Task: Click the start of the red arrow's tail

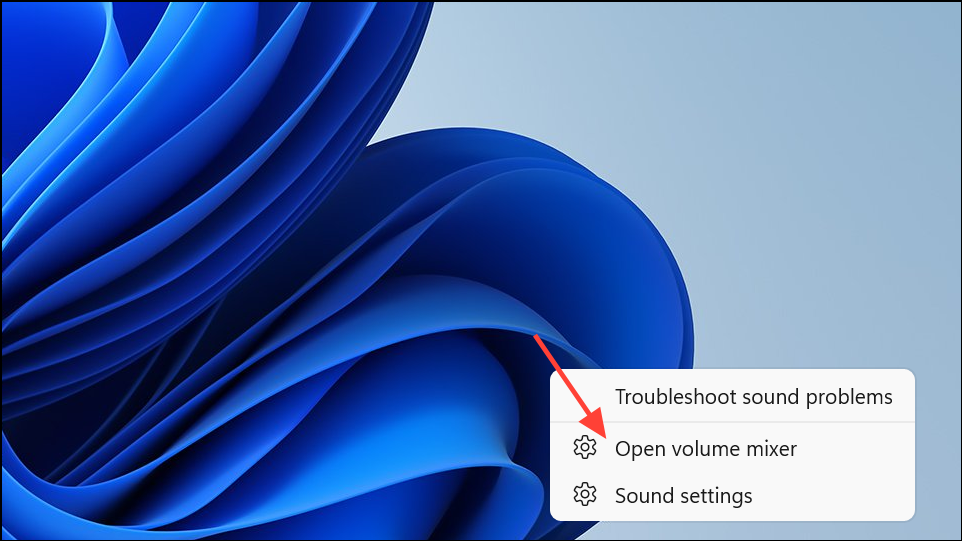Action: click(x=536, y=337)
